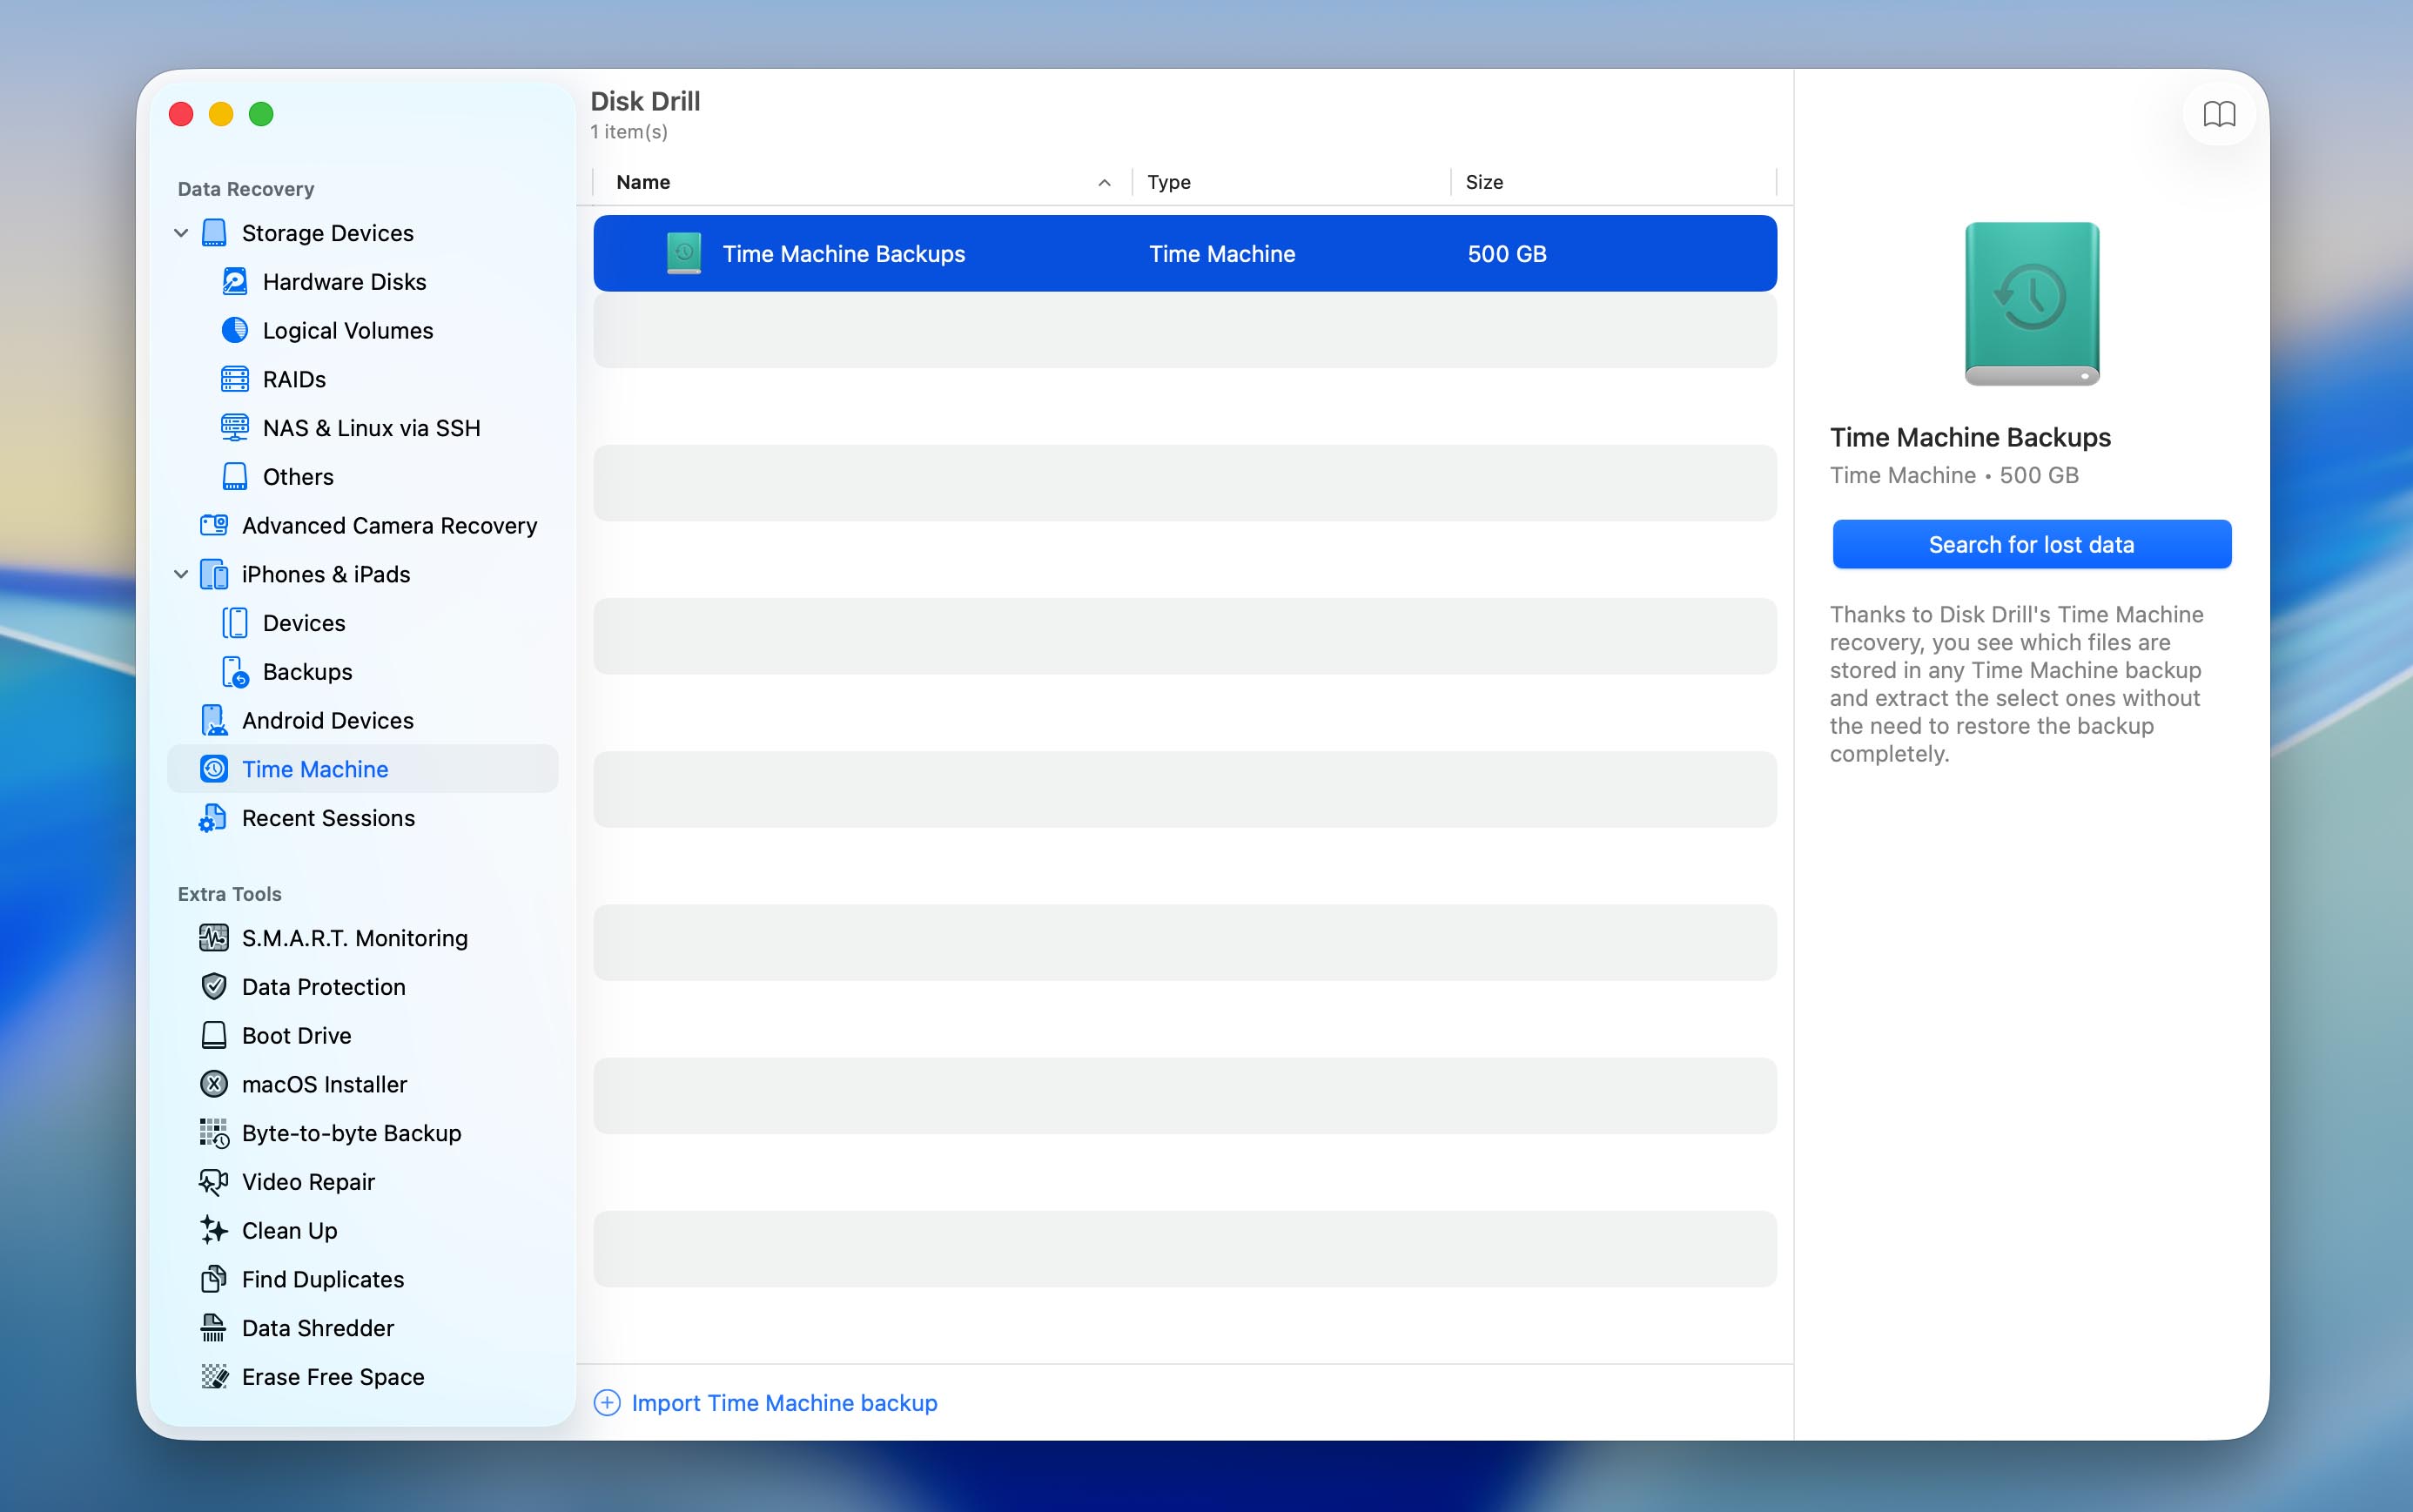Click the yellow minimize window button
2413x1512 pixels.
221,114
